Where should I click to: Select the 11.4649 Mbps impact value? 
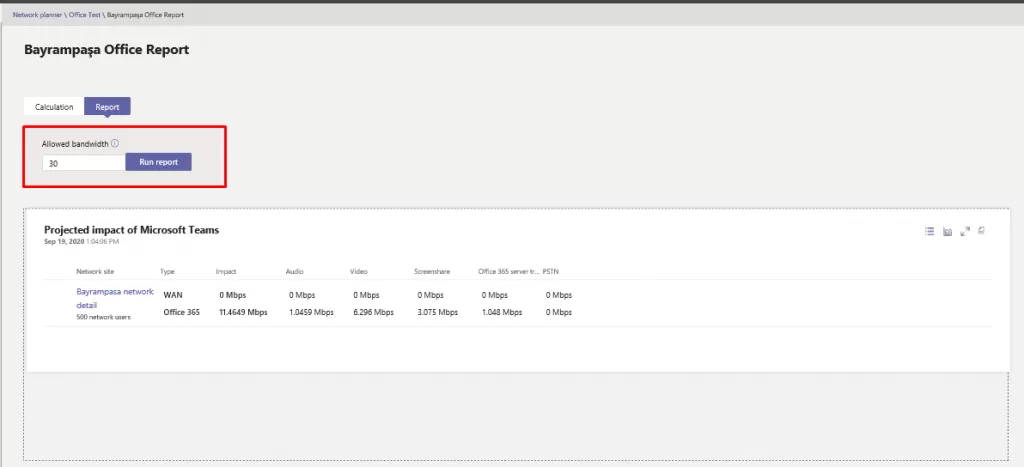tap(243, 312)
